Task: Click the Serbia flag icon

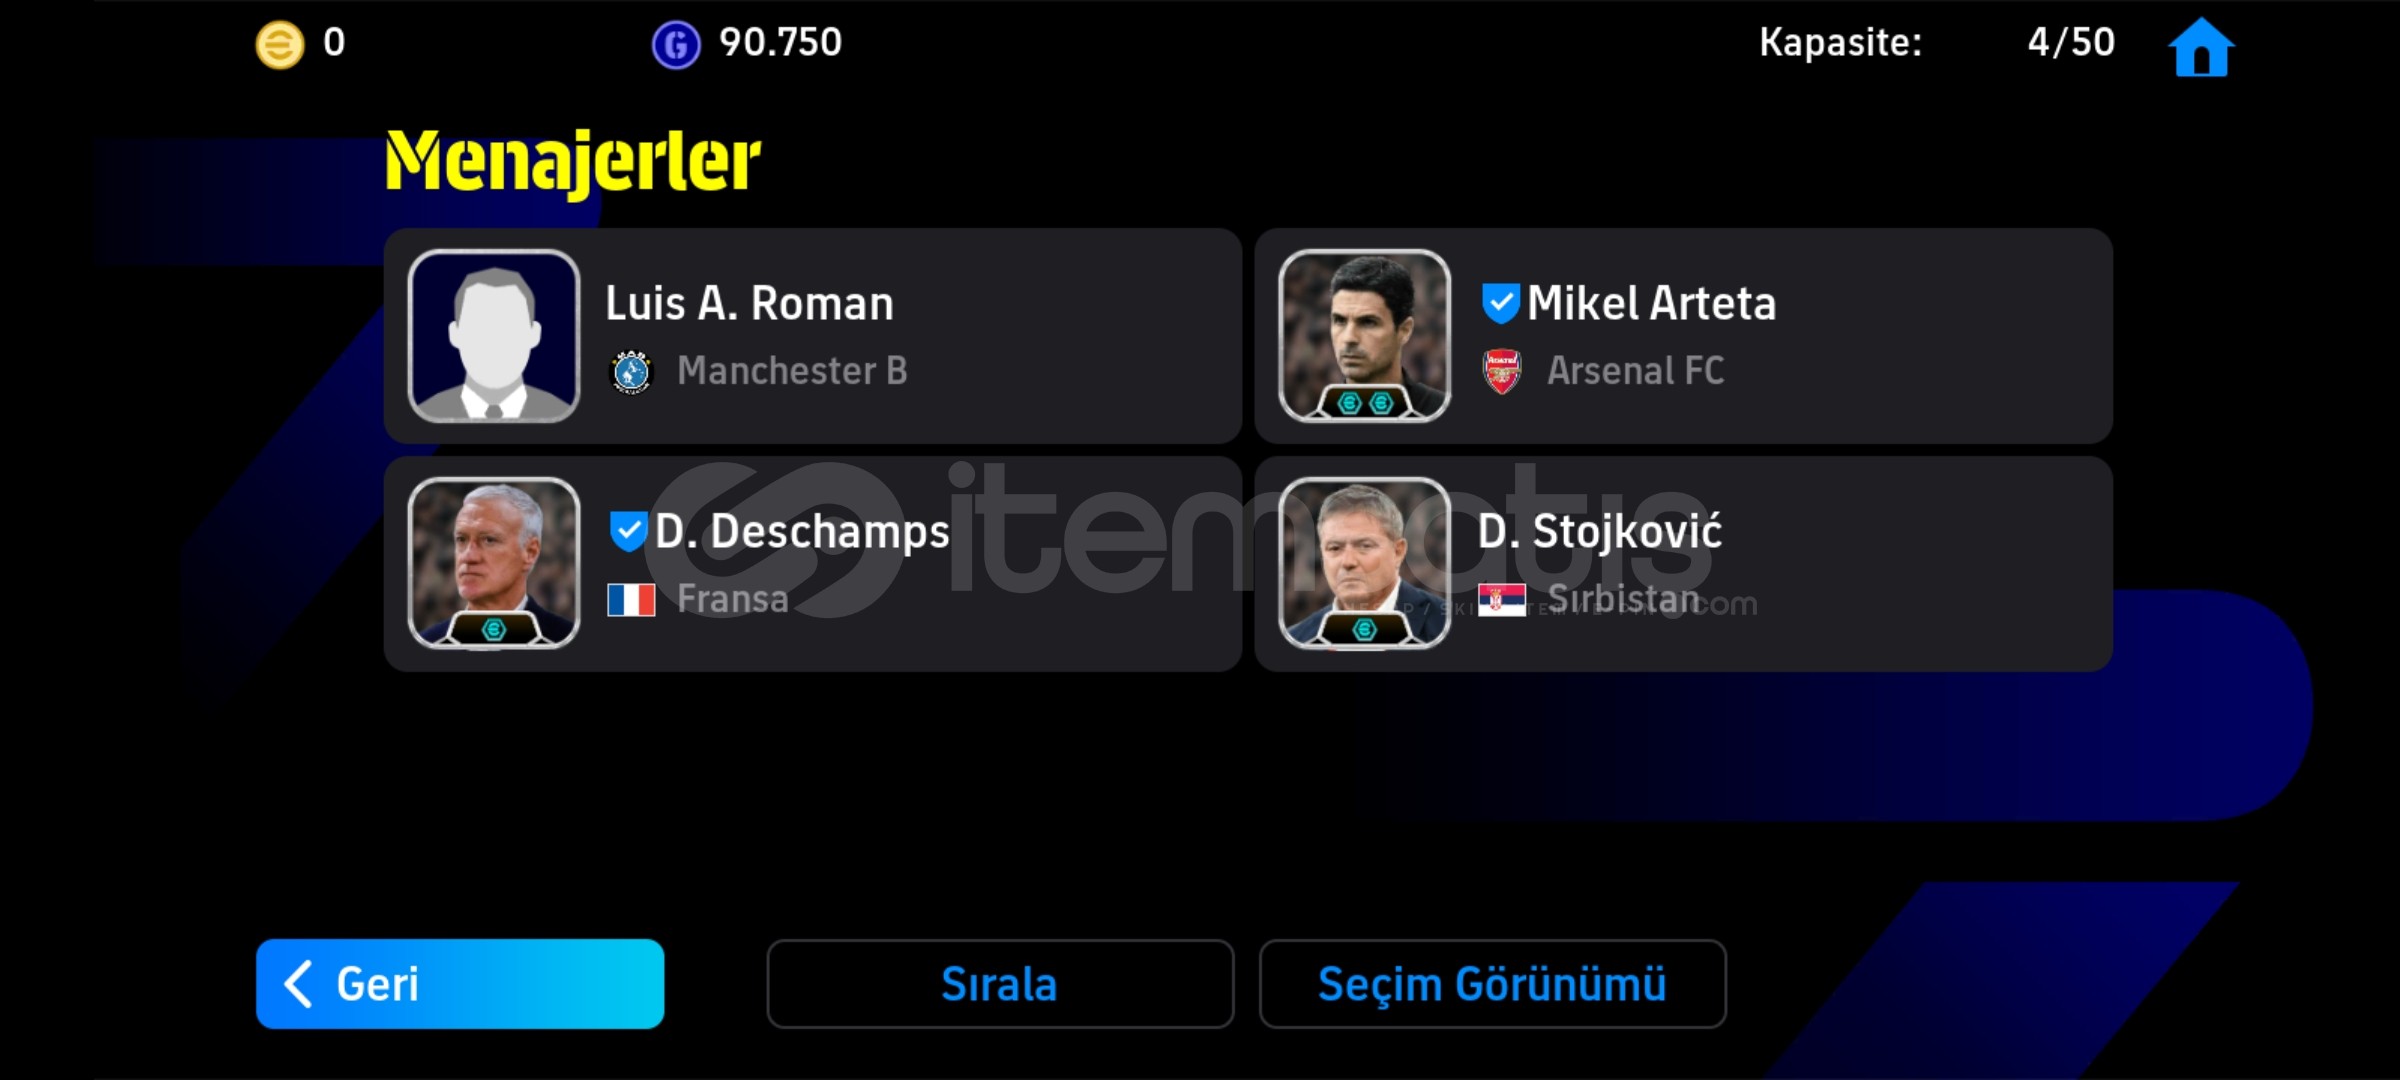Action: [x=1502, y=600]
